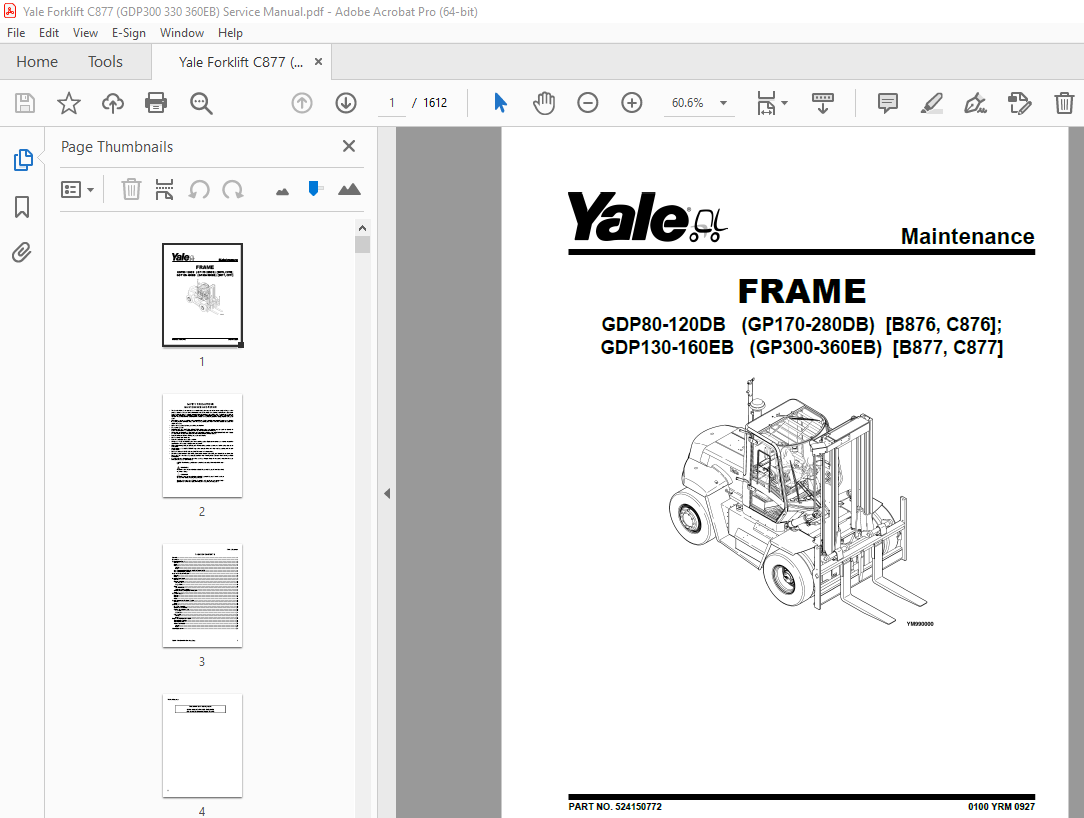Choose the Selection arrow tool

click(x=501, y=103)
